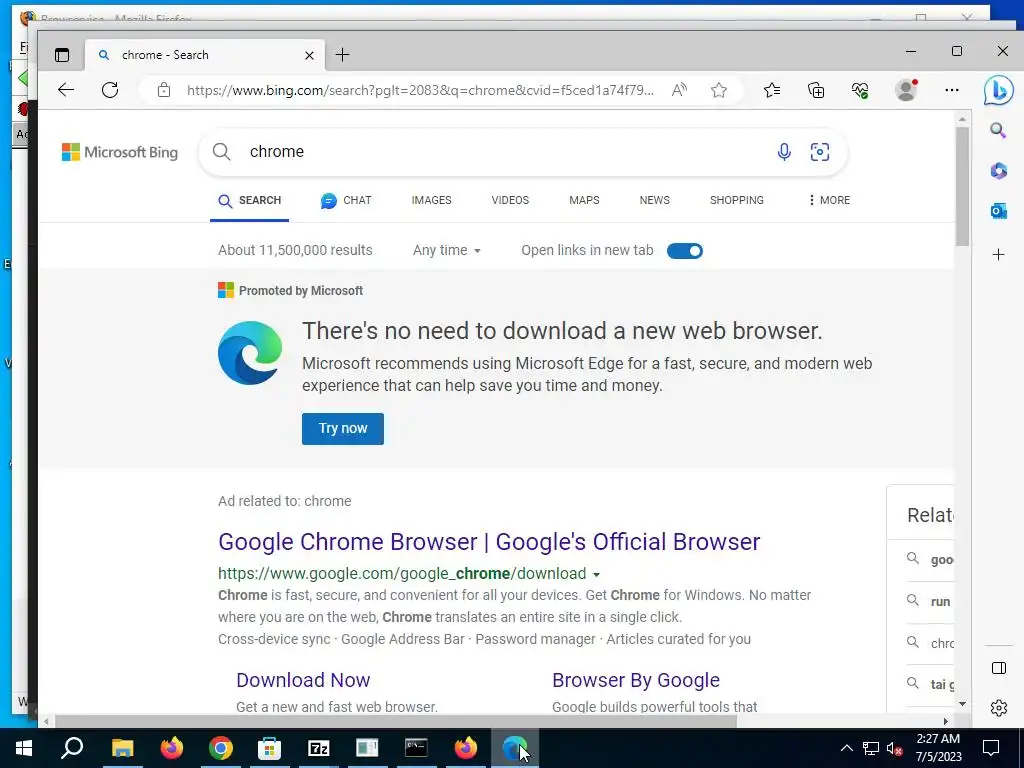Click the vertical page scrollbar thumb

pos(962,186)
